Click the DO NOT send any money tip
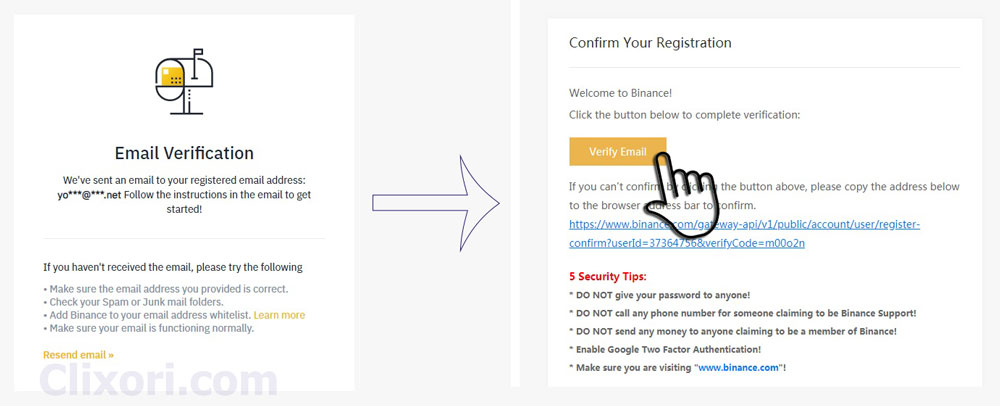 coord(732,331)
